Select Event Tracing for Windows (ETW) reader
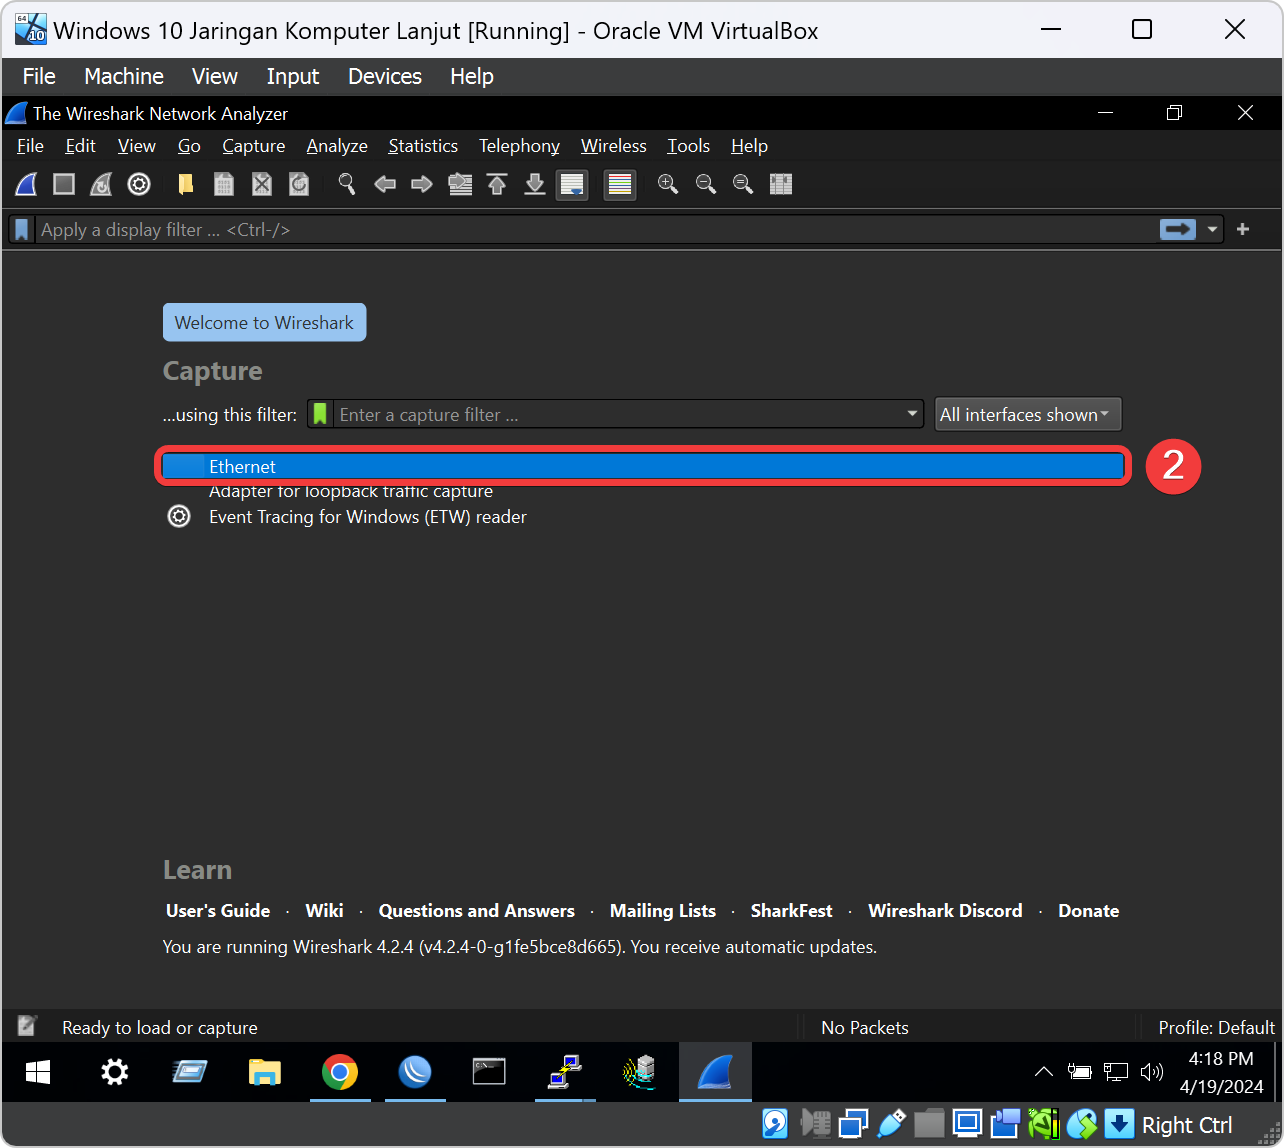Image resolution: width=1284 pixels, height=1148 pixels. pos(368,517)
